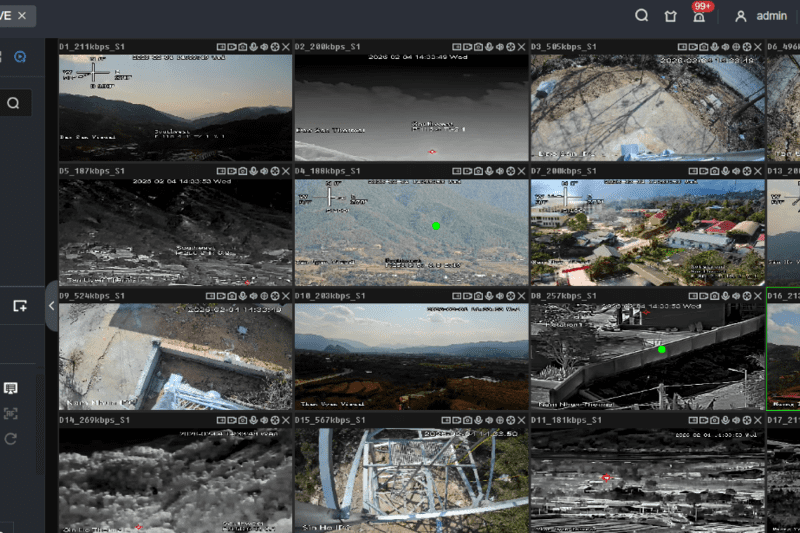
Task: Open the monitor layout icon in sidebar
Action: pyautogui.click(x=11, y=388)
